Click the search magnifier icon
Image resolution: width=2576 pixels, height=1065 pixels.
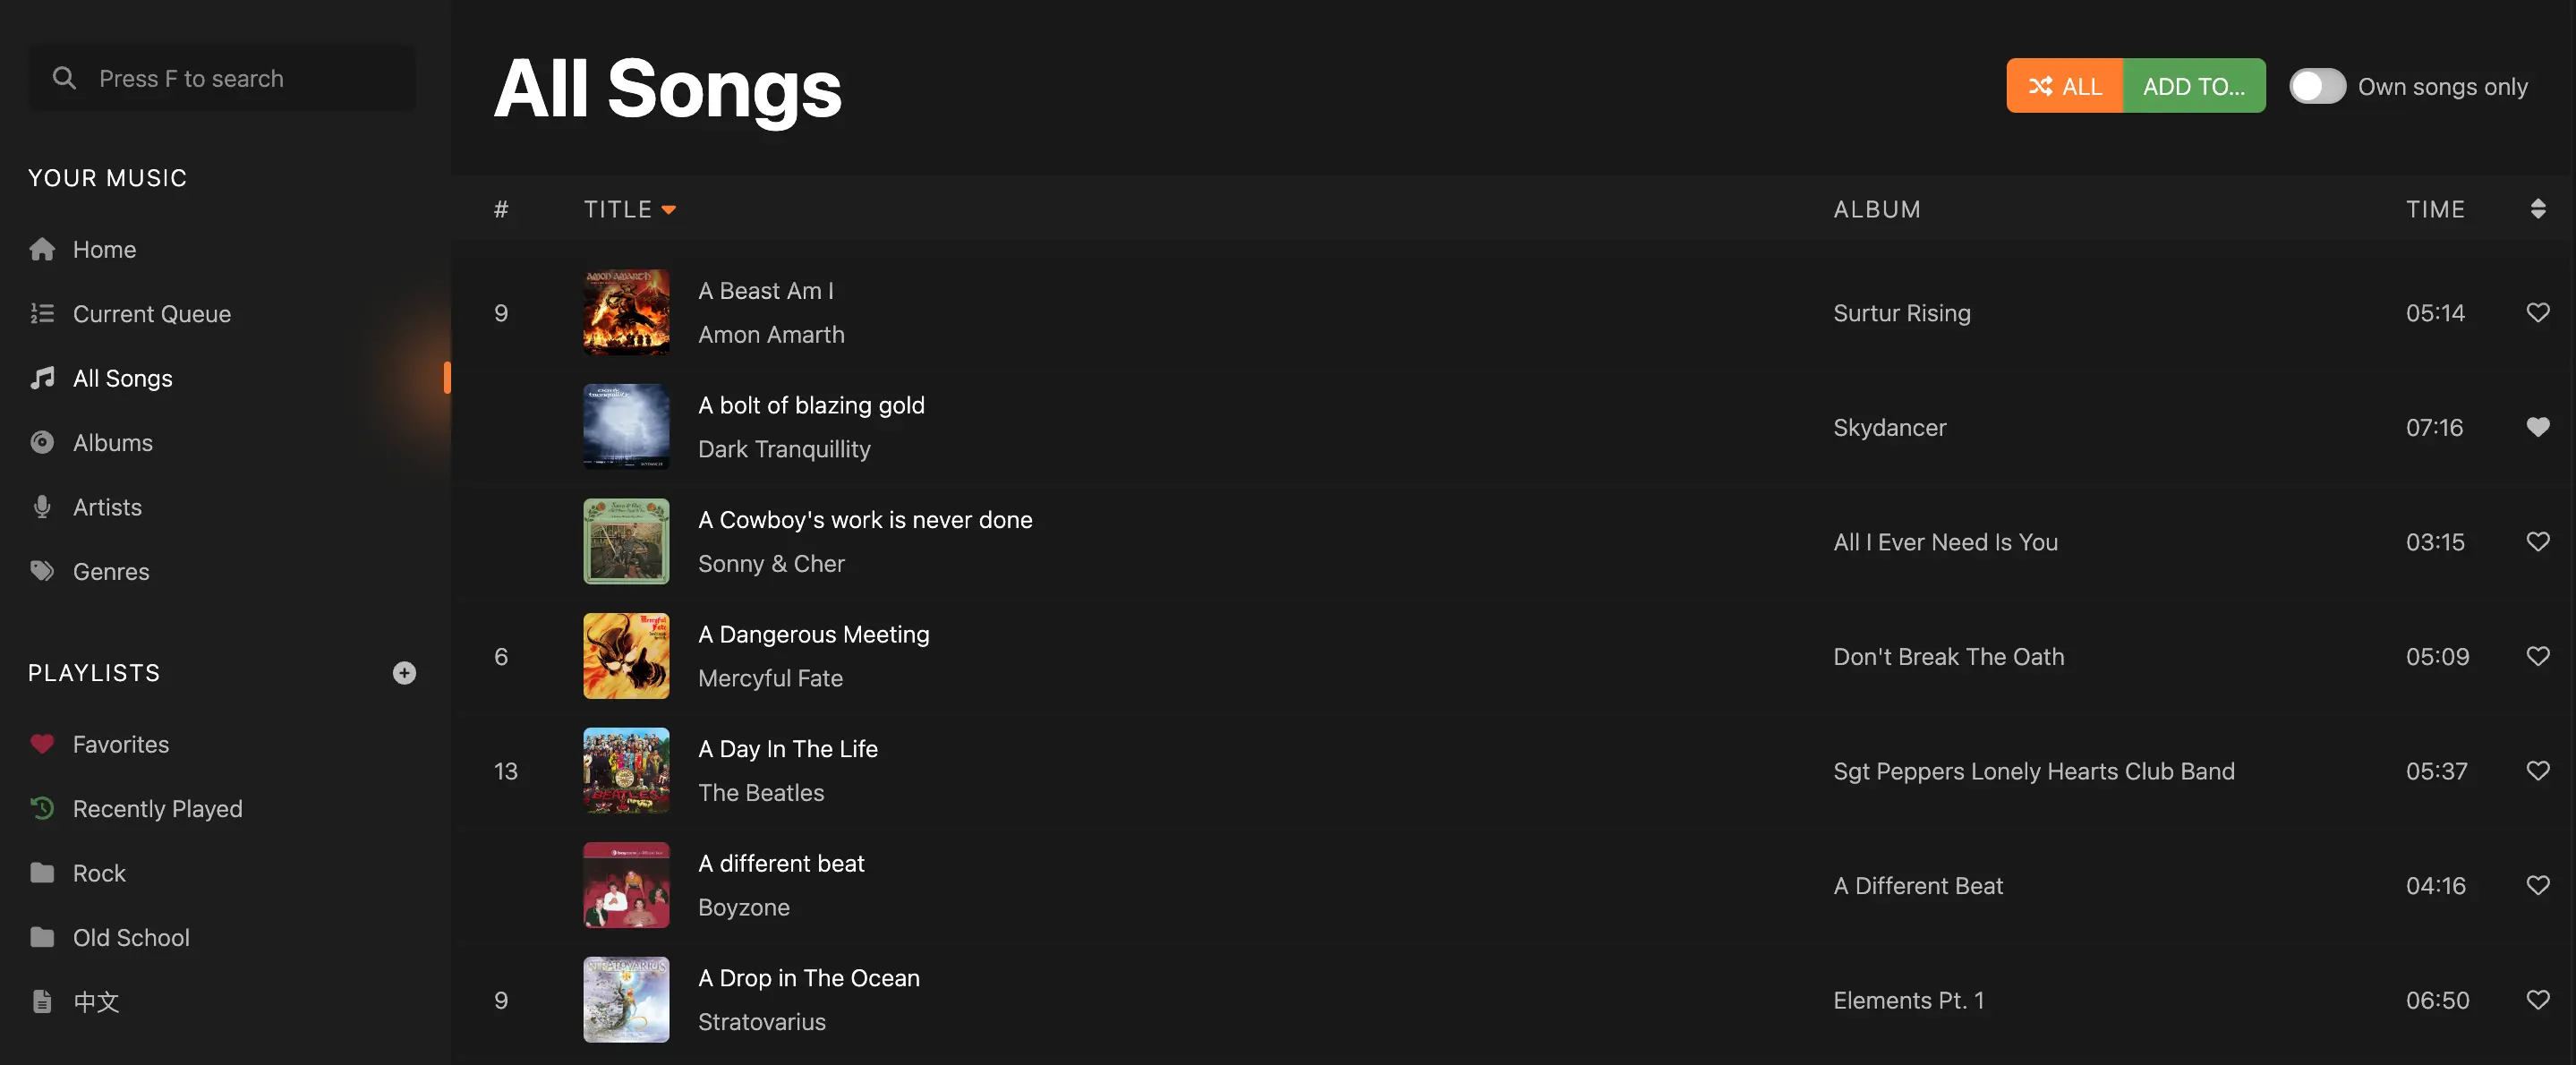click(64, 78)
